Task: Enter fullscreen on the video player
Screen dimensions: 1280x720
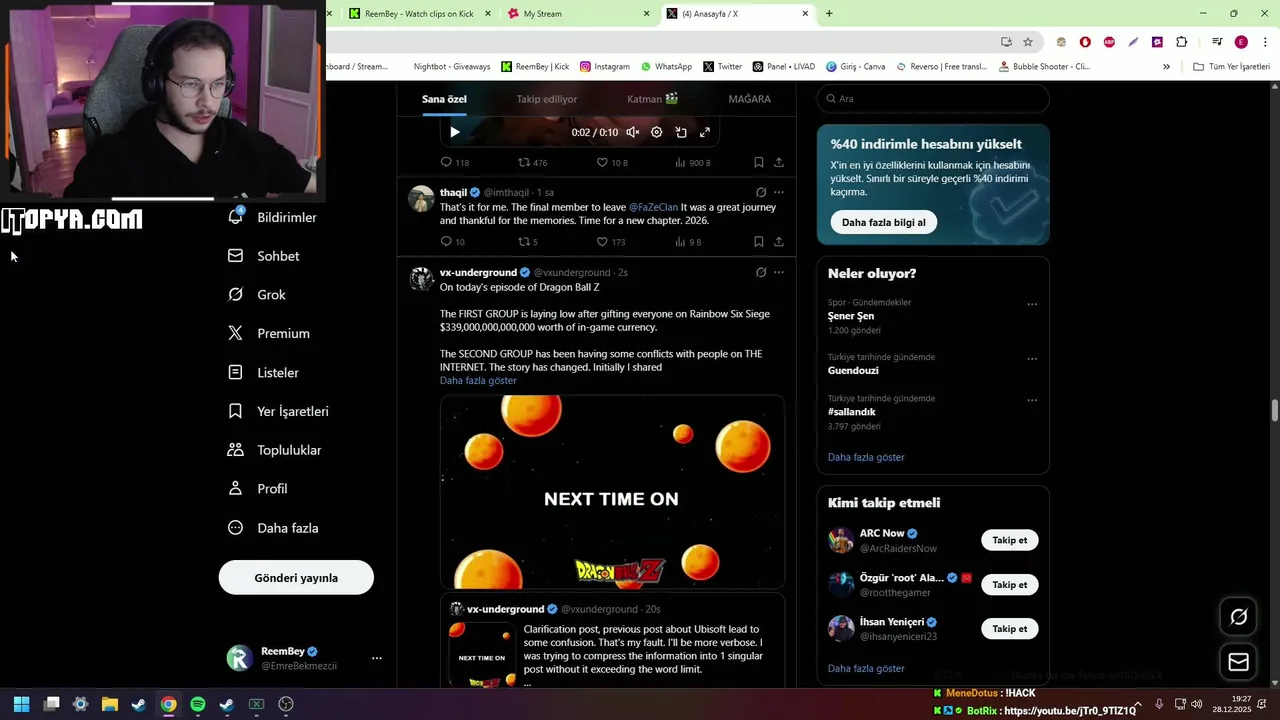Action: (705, 132)
